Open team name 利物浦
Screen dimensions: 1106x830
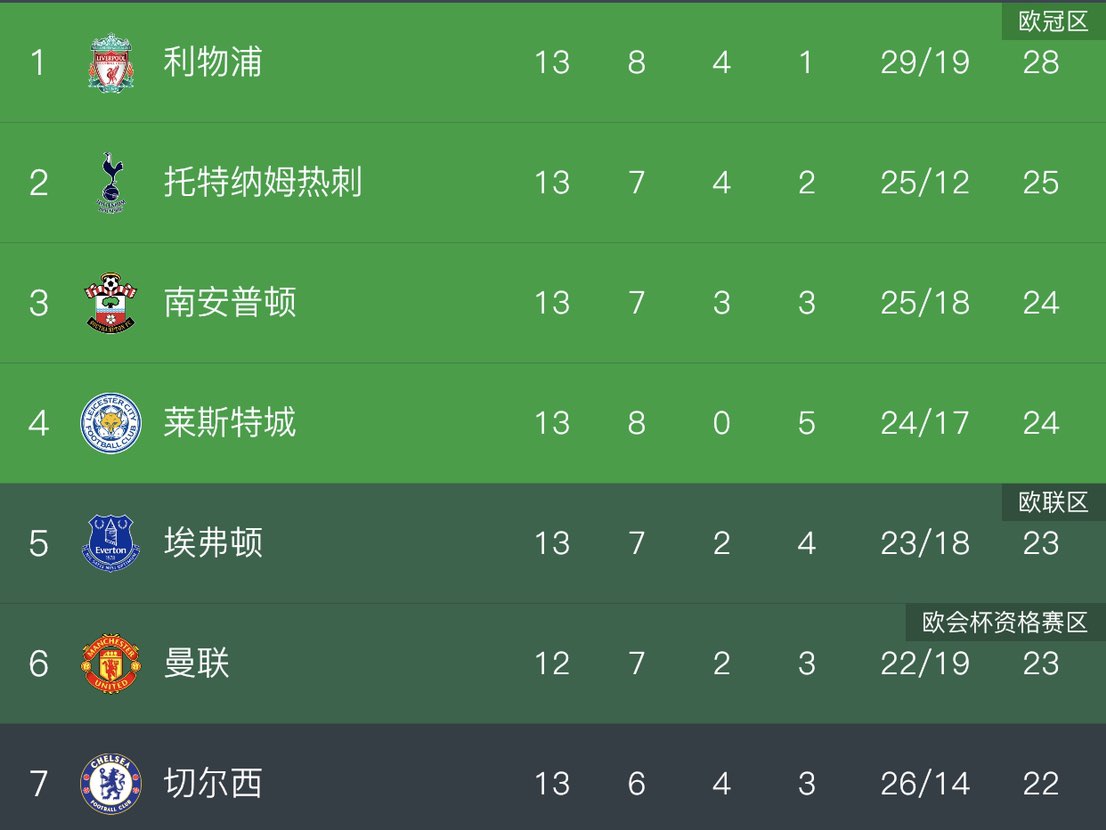[213, 63]
